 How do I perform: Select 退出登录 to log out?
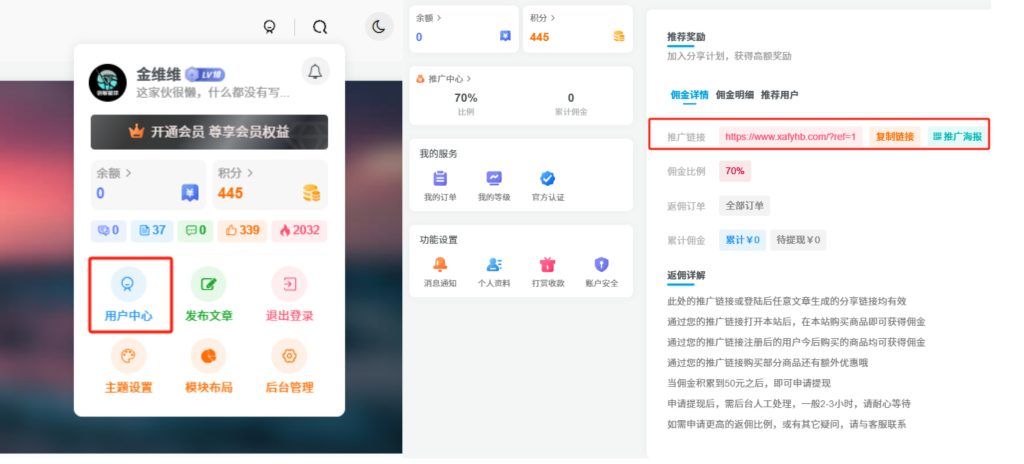pyautogui.click(x=289, y=295)
